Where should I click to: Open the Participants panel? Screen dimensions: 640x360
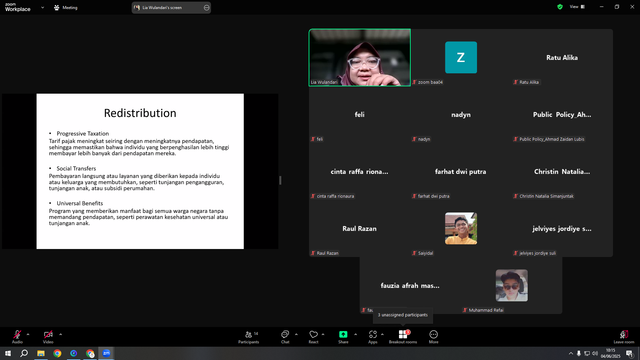[x=249, y=336]
